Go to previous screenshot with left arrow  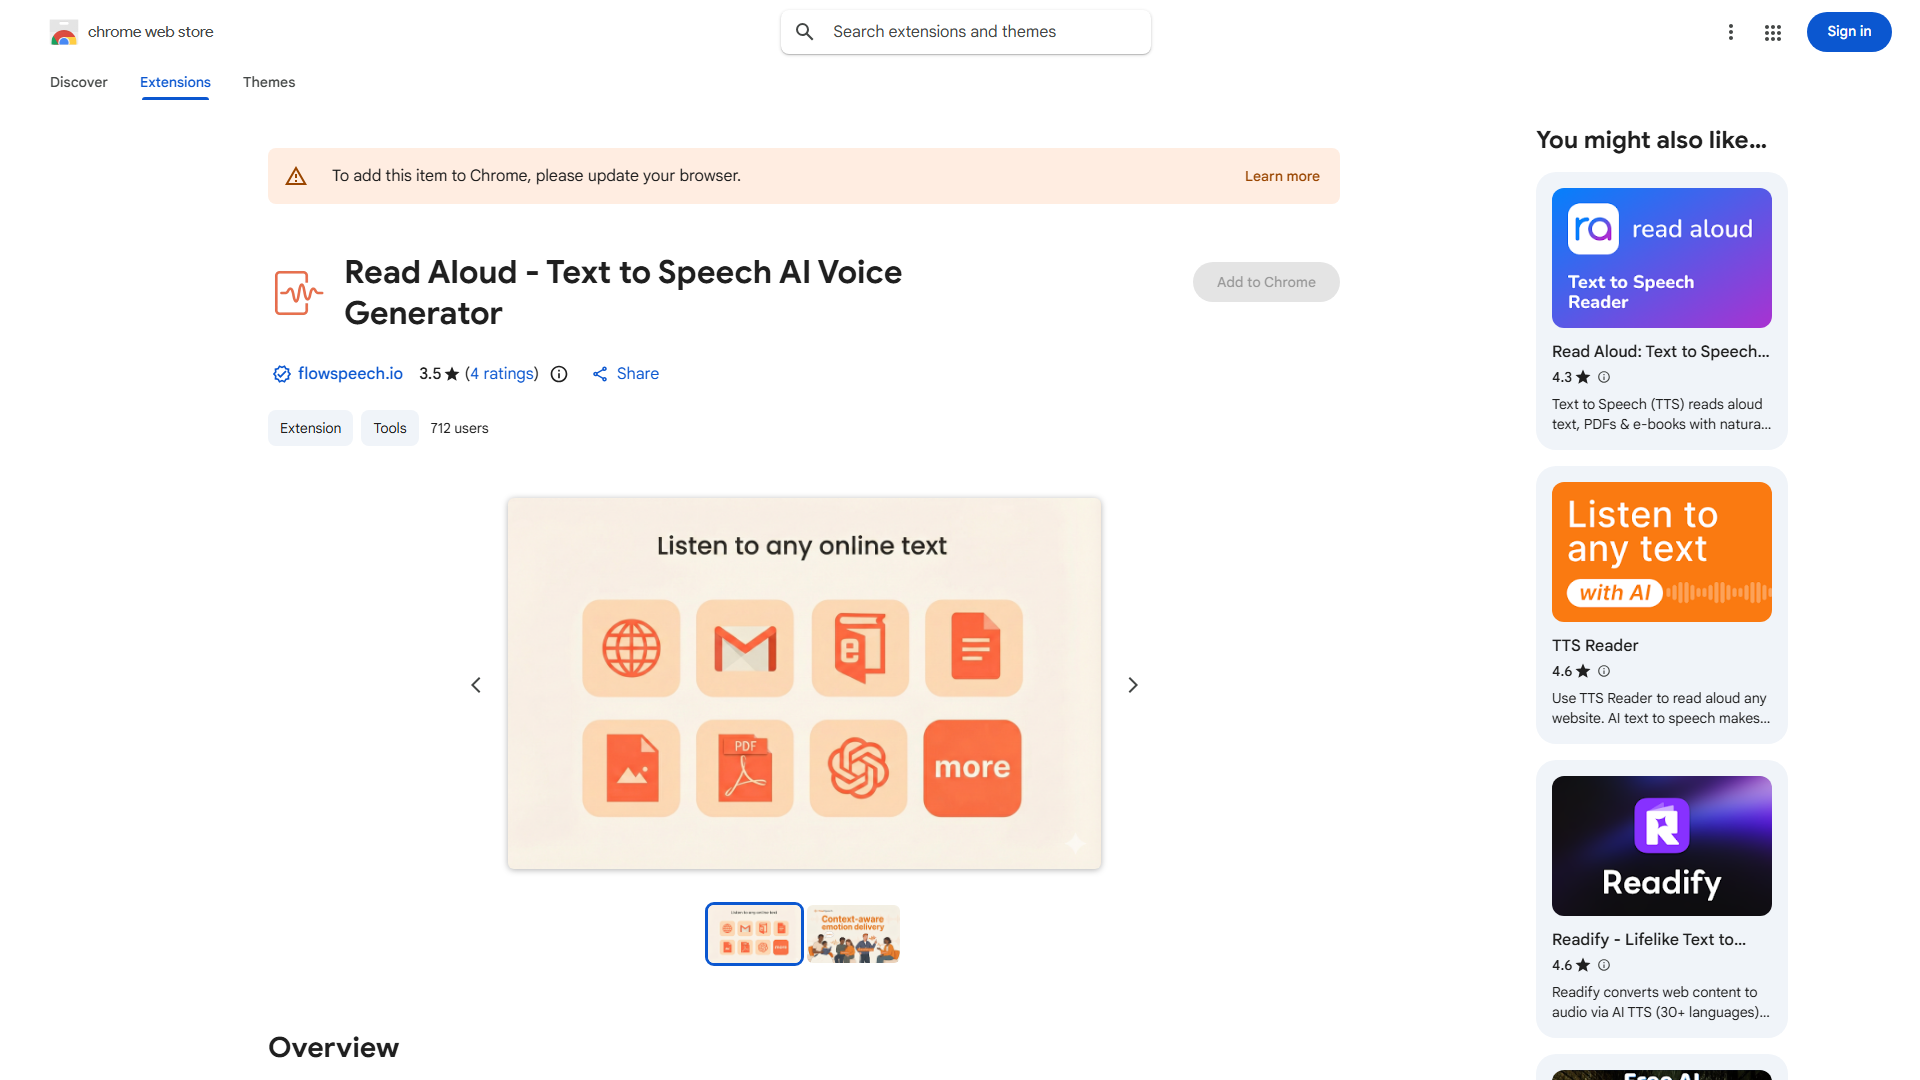click(476, 685)
